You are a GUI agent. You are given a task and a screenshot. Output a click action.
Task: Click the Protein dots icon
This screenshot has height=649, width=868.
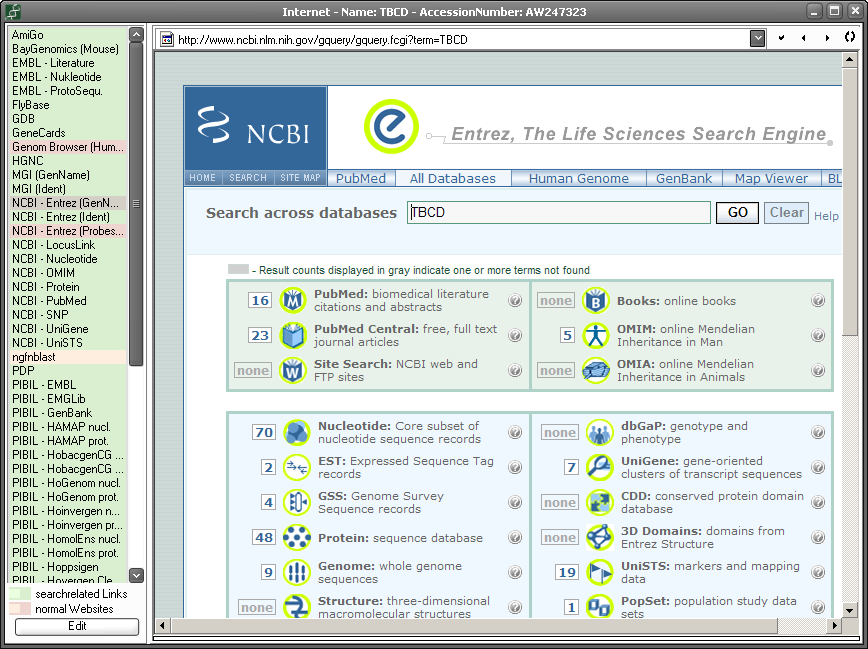point(297,538)
